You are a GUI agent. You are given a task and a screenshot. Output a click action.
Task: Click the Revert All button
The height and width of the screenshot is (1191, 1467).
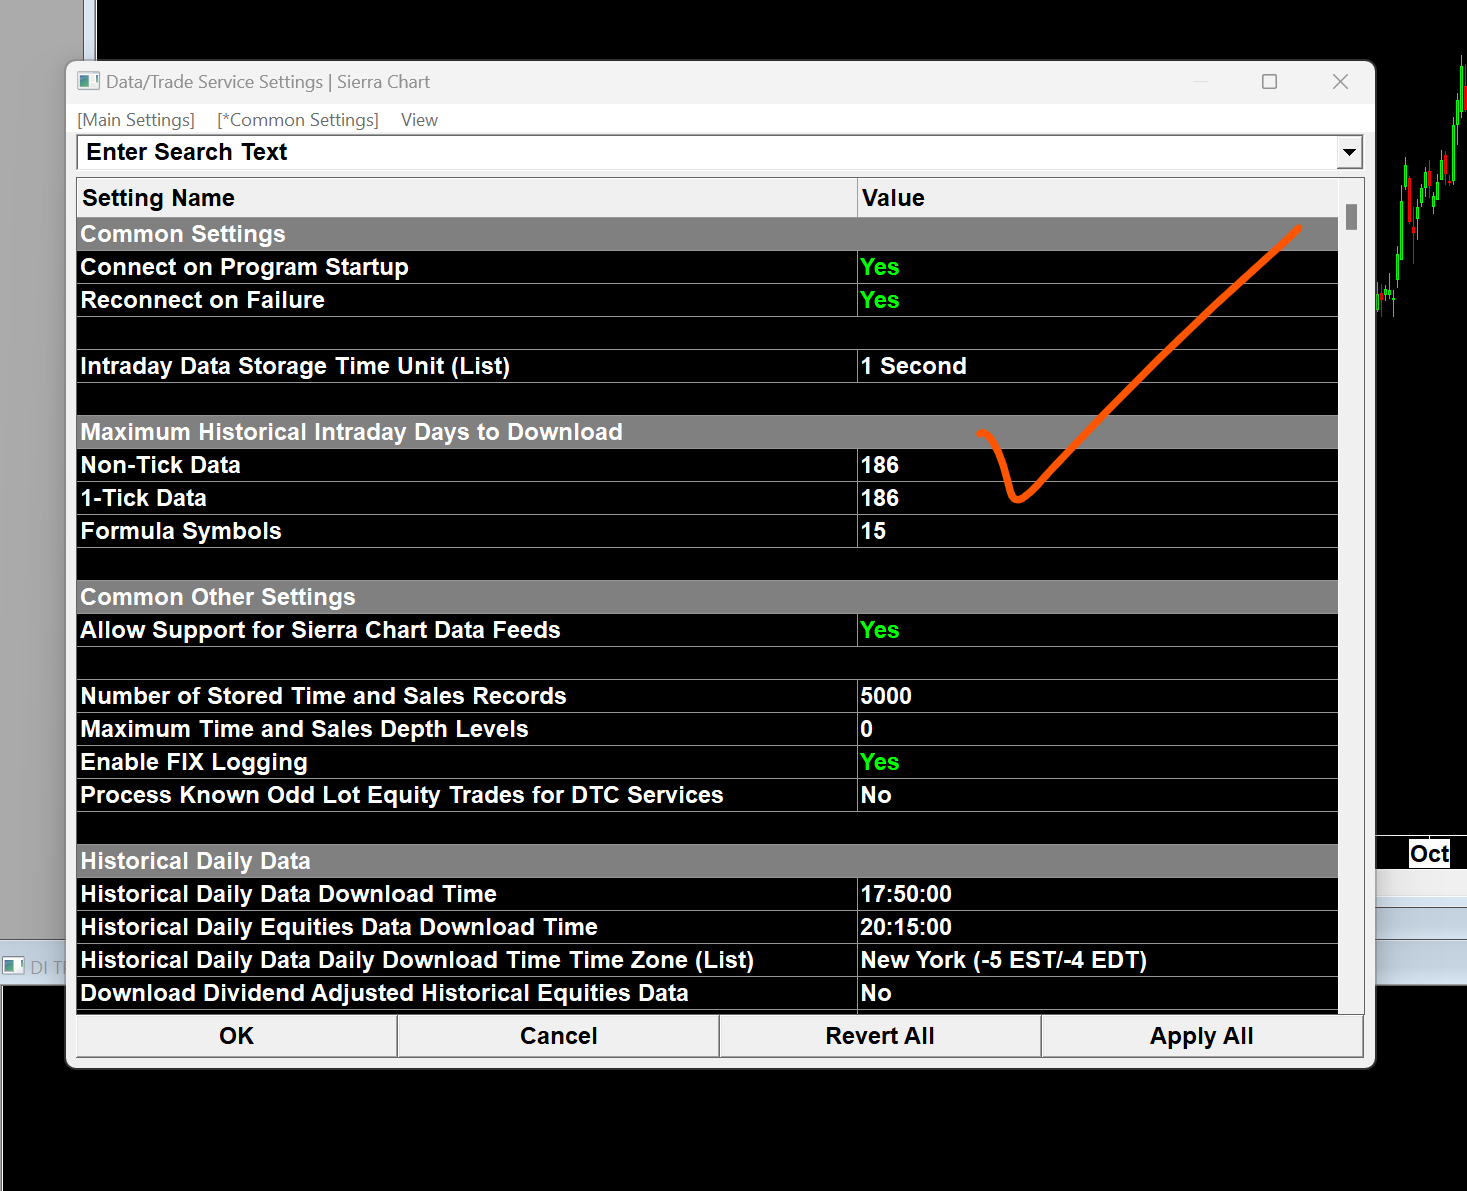click(x=880, y=1036)
